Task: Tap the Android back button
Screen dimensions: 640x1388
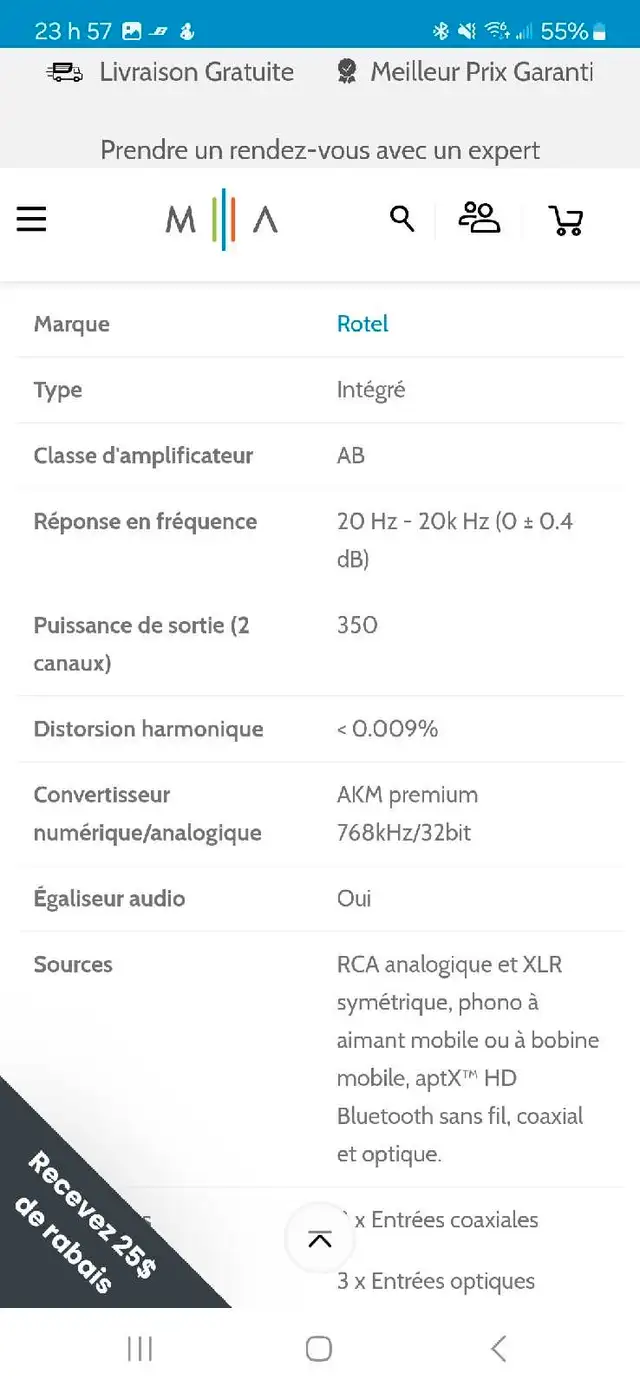Action: pos(499,1349)
